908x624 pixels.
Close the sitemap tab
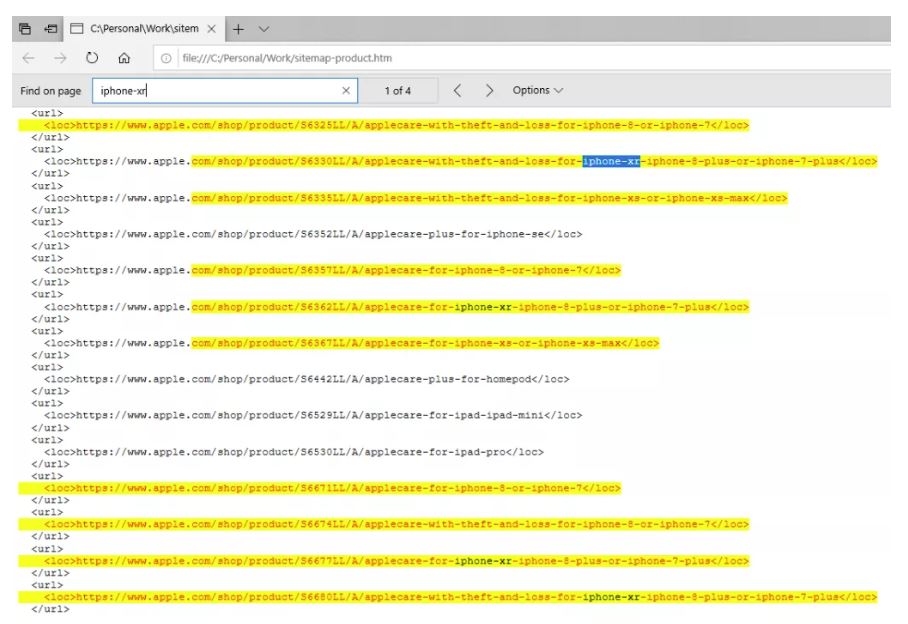coord(212,28)
